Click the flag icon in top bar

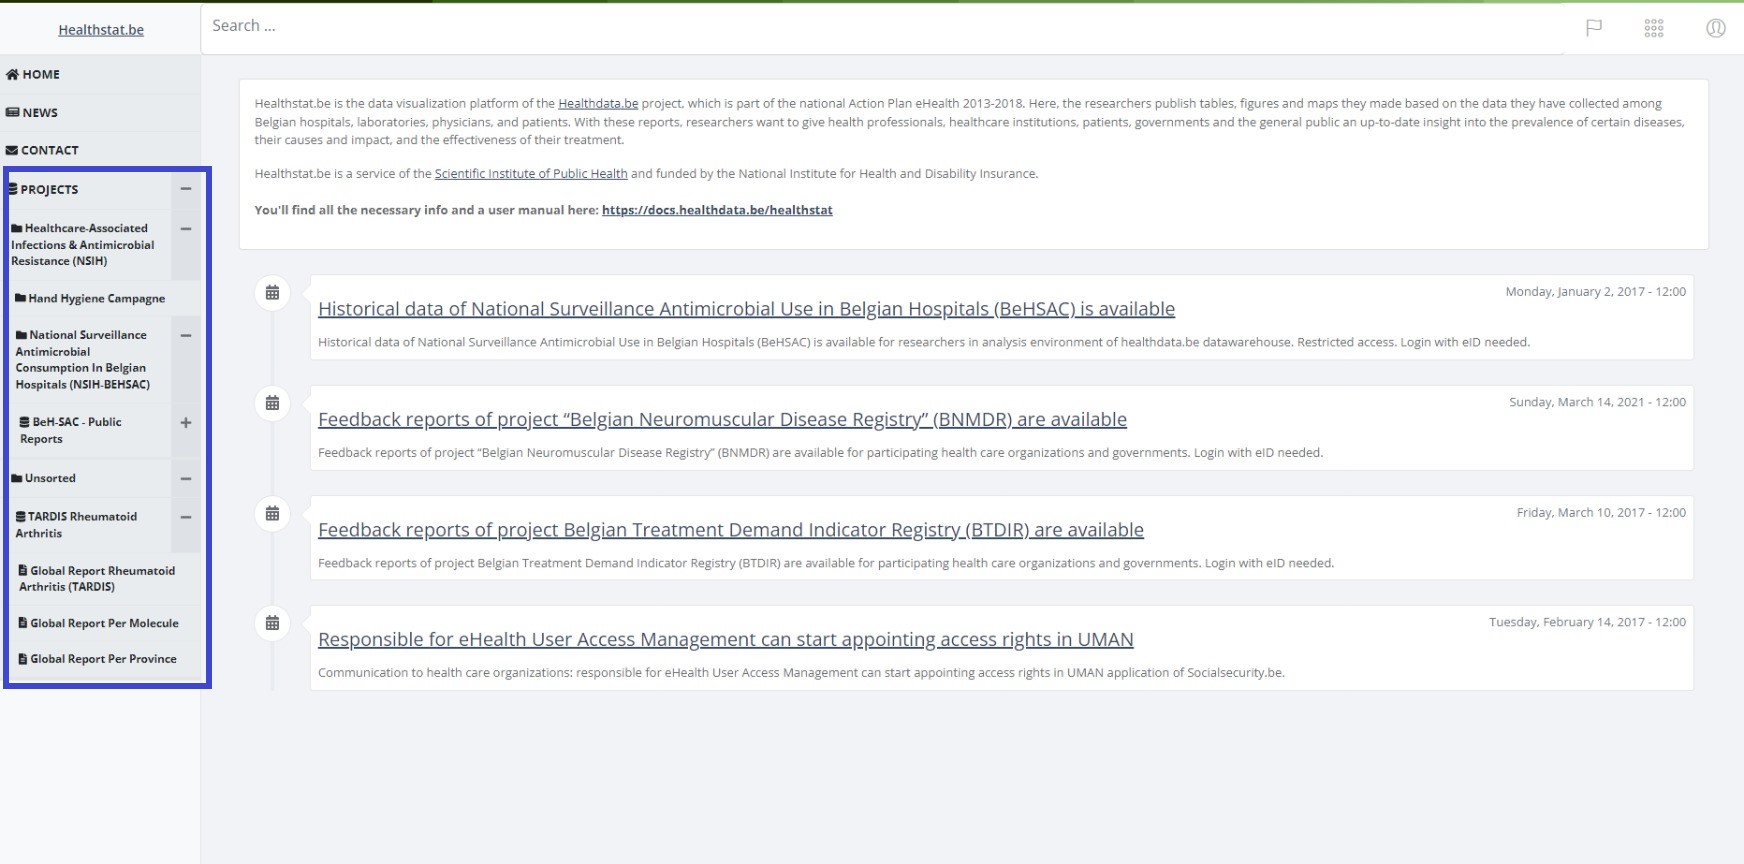(1594, 28)
